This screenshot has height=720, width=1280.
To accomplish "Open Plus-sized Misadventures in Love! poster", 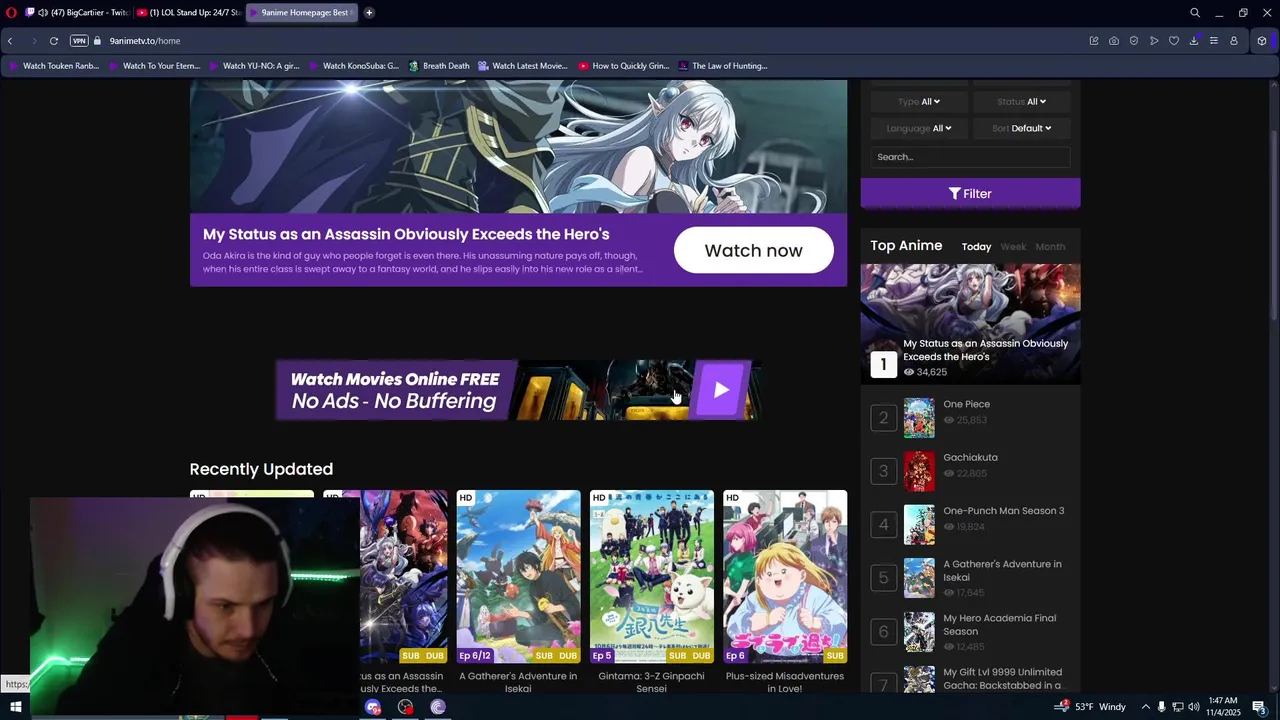I will click(785, 576).
